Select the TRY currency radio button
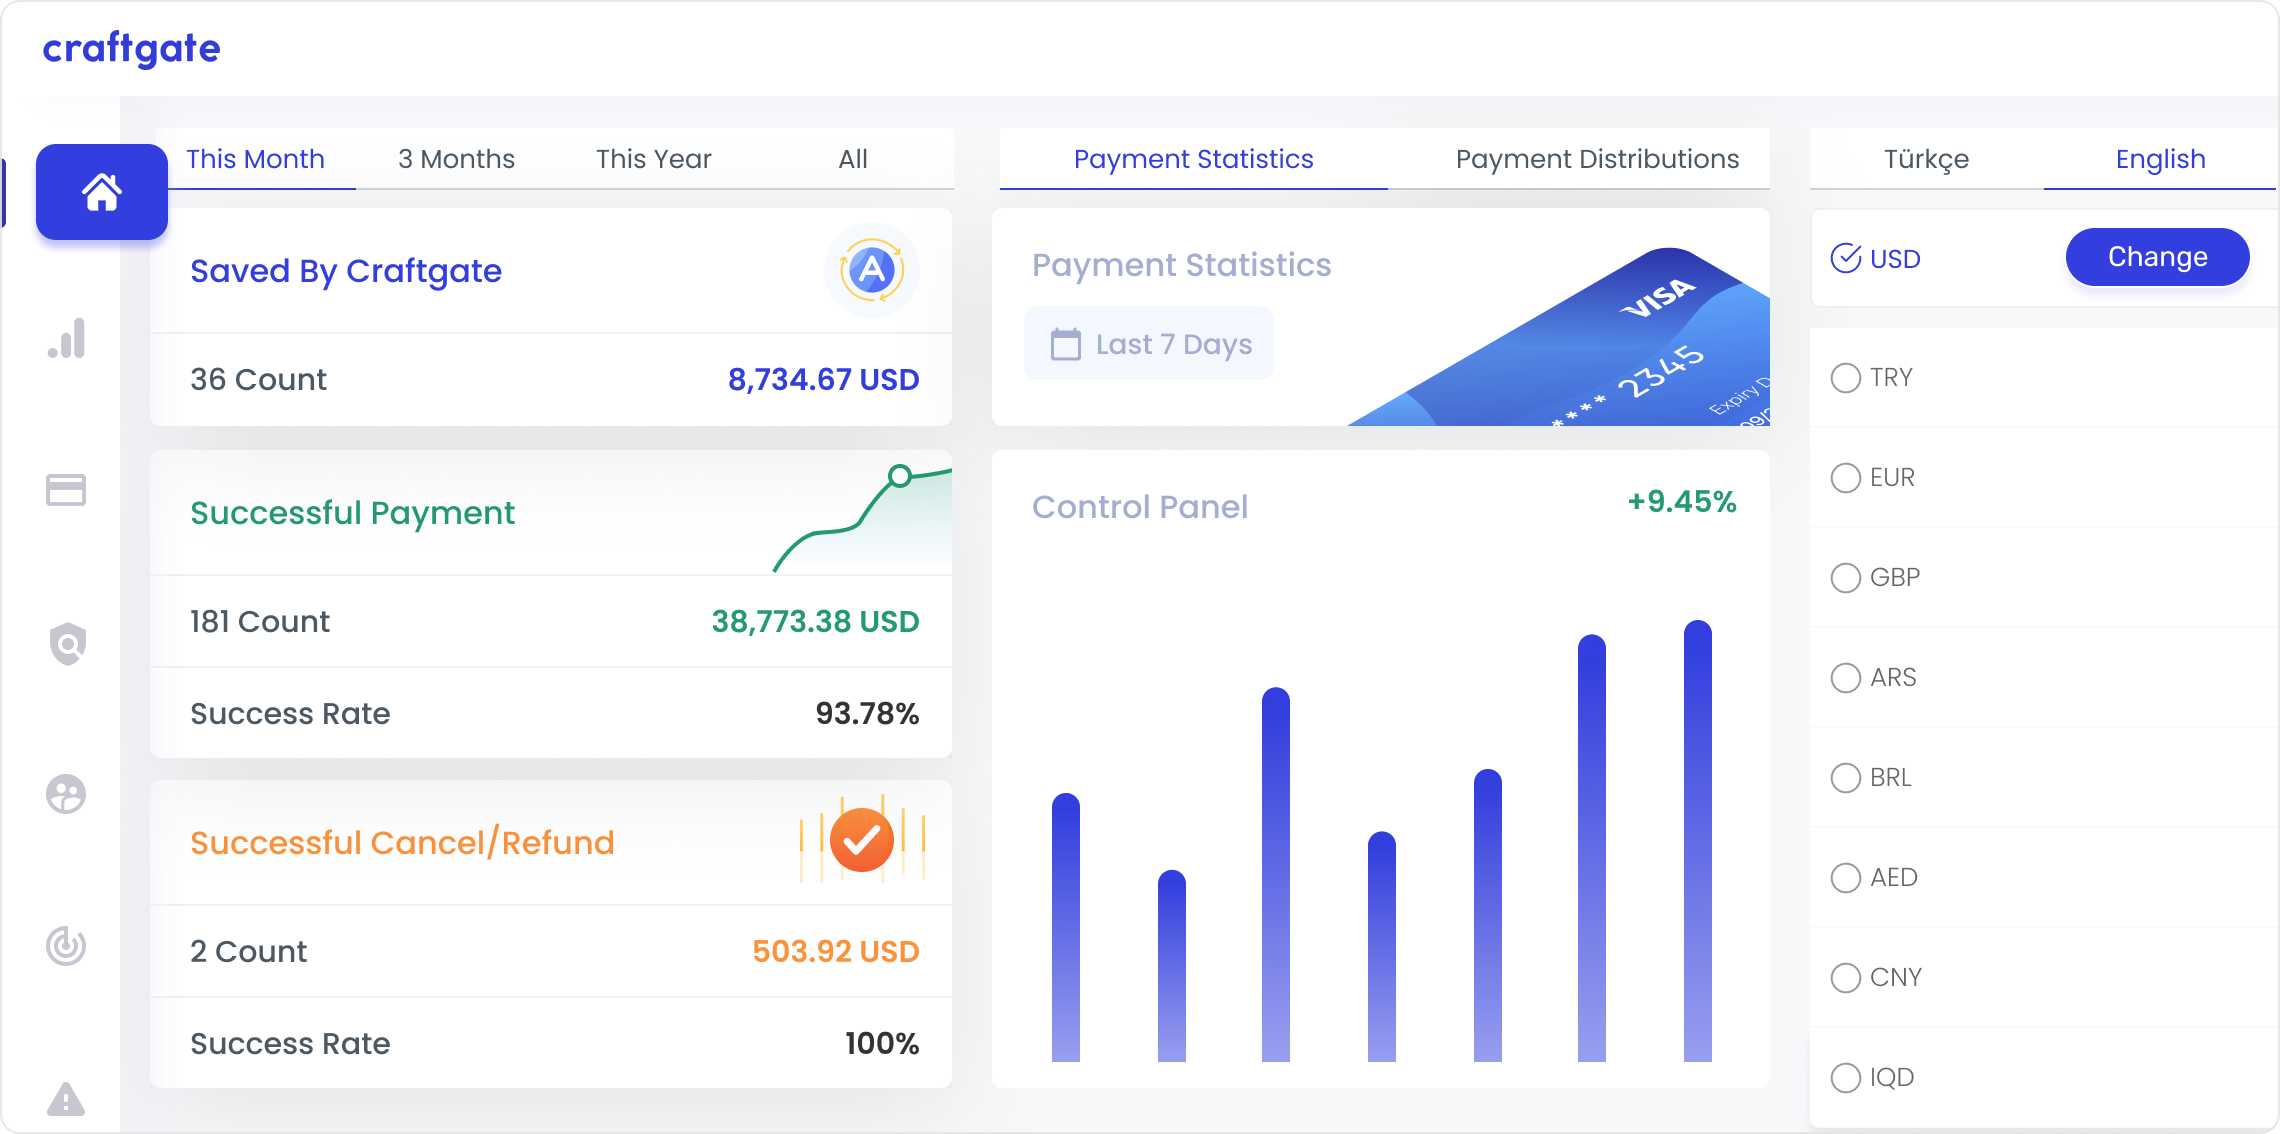The height and width of the screenshot is (1134, 2280). [x=1845, y=378]
